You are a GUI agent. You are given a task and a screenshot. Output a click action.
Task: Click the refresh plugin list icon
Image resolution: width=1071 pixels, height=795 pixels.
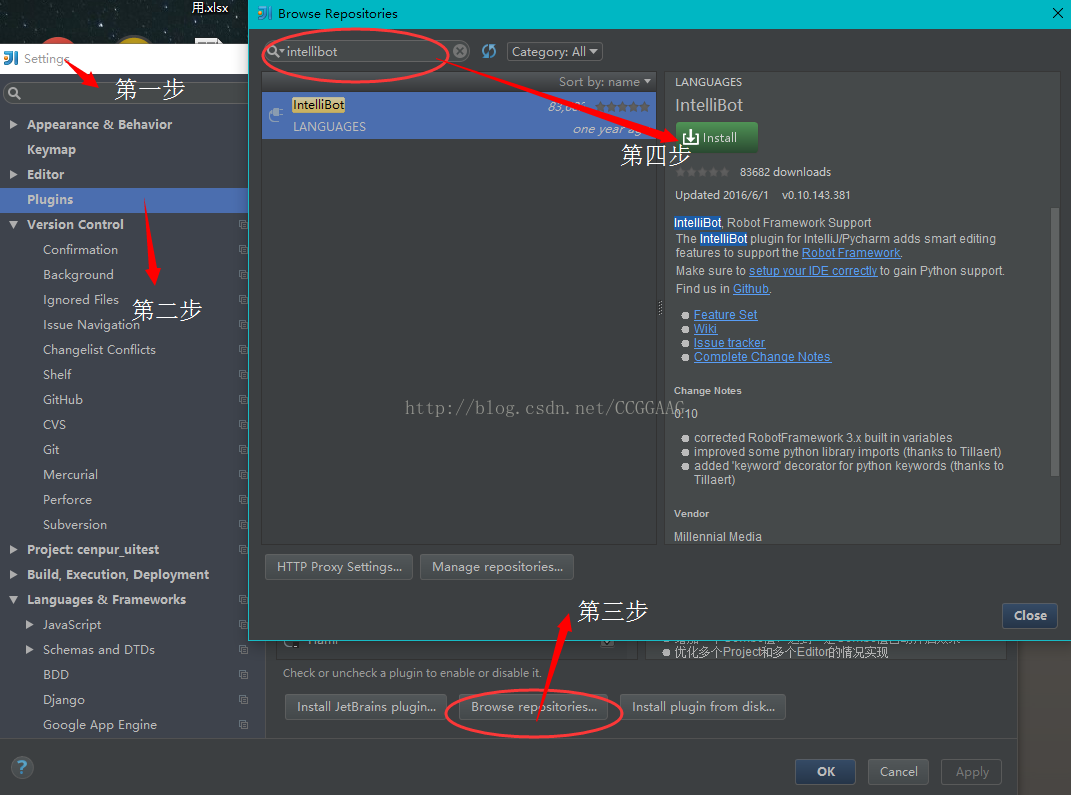coord(489,51)
